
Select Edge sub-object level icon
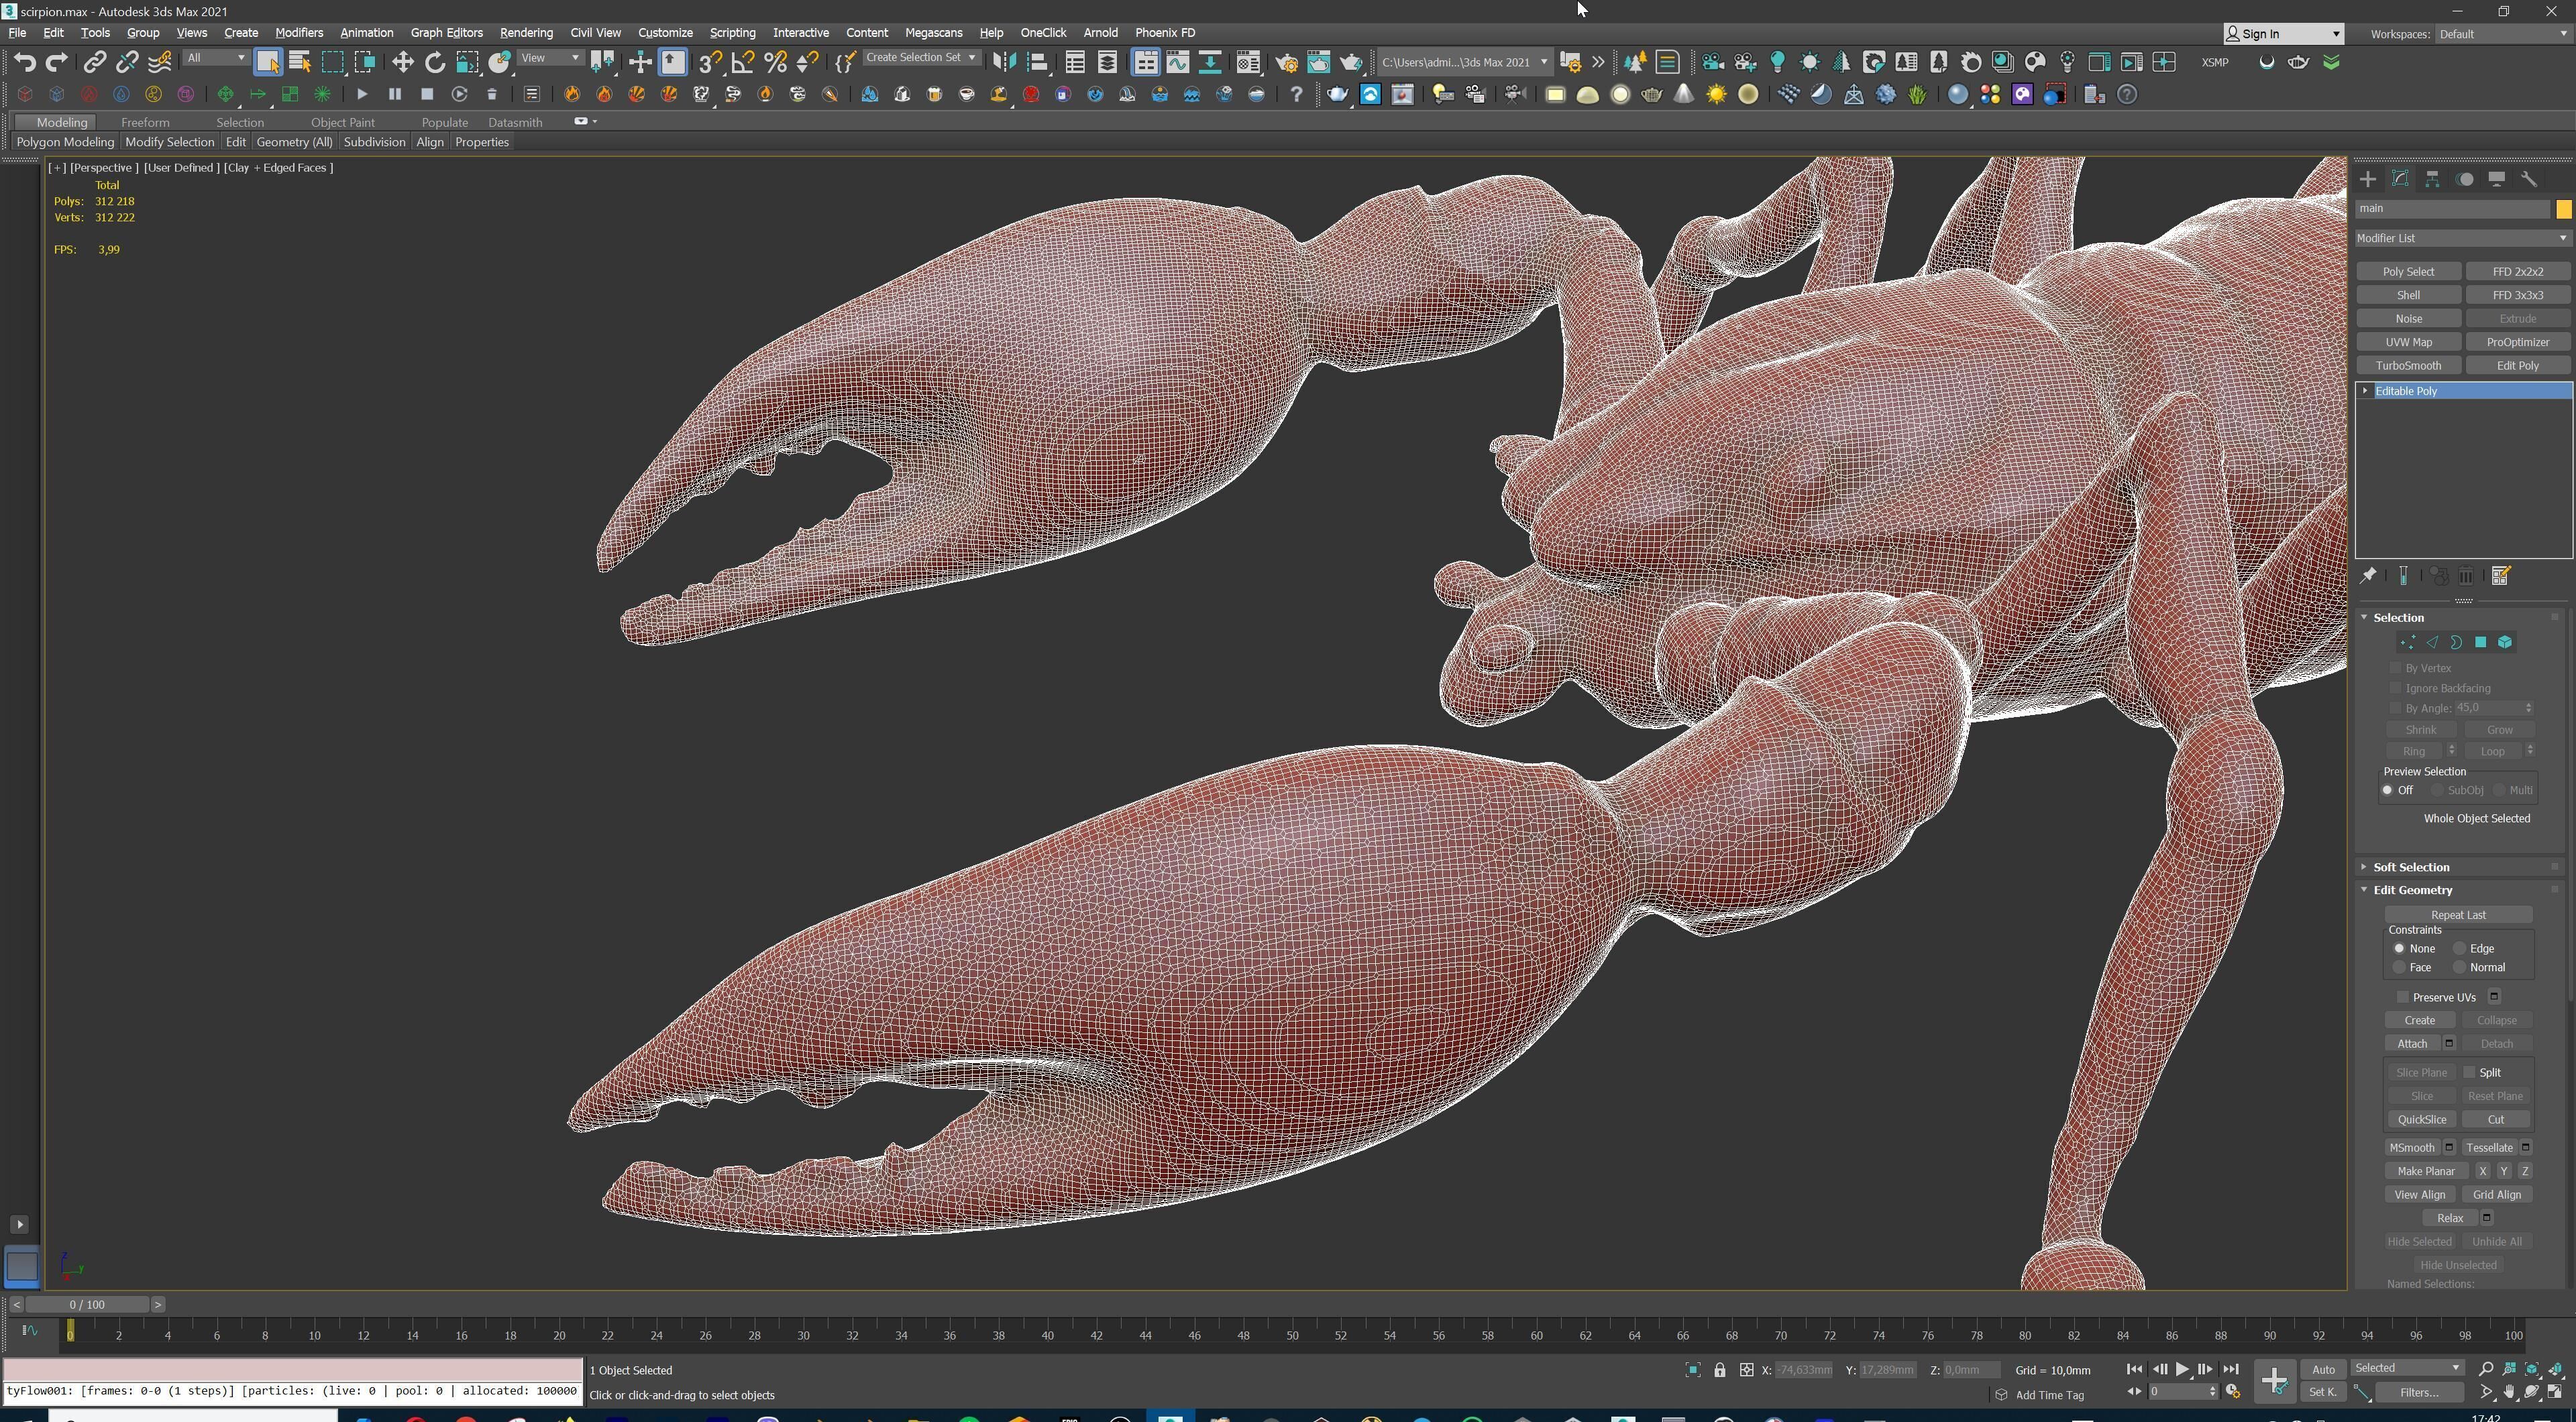coord(2432,642)
